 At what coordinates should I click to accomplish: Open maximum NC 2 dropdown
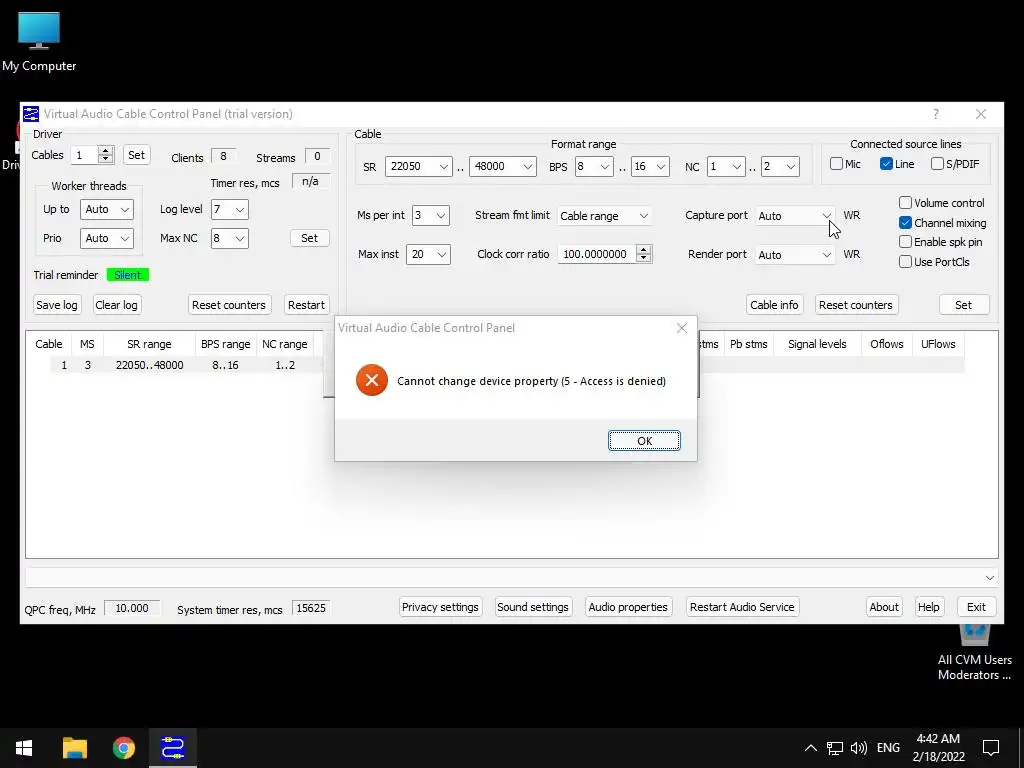[x=780, y=167]
